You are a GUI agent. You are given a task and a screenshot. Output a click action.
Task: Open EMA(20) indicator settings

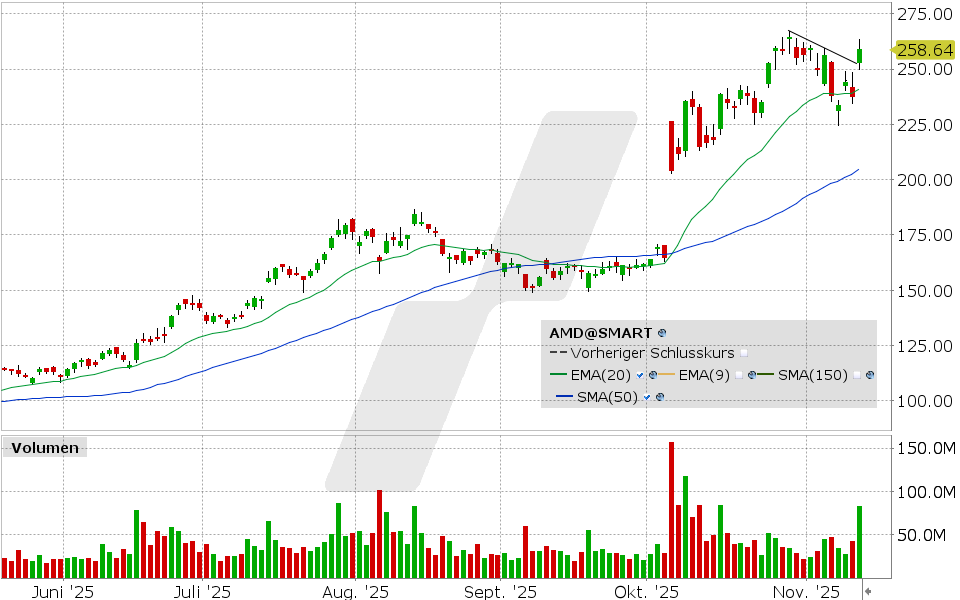coord(654,375)
